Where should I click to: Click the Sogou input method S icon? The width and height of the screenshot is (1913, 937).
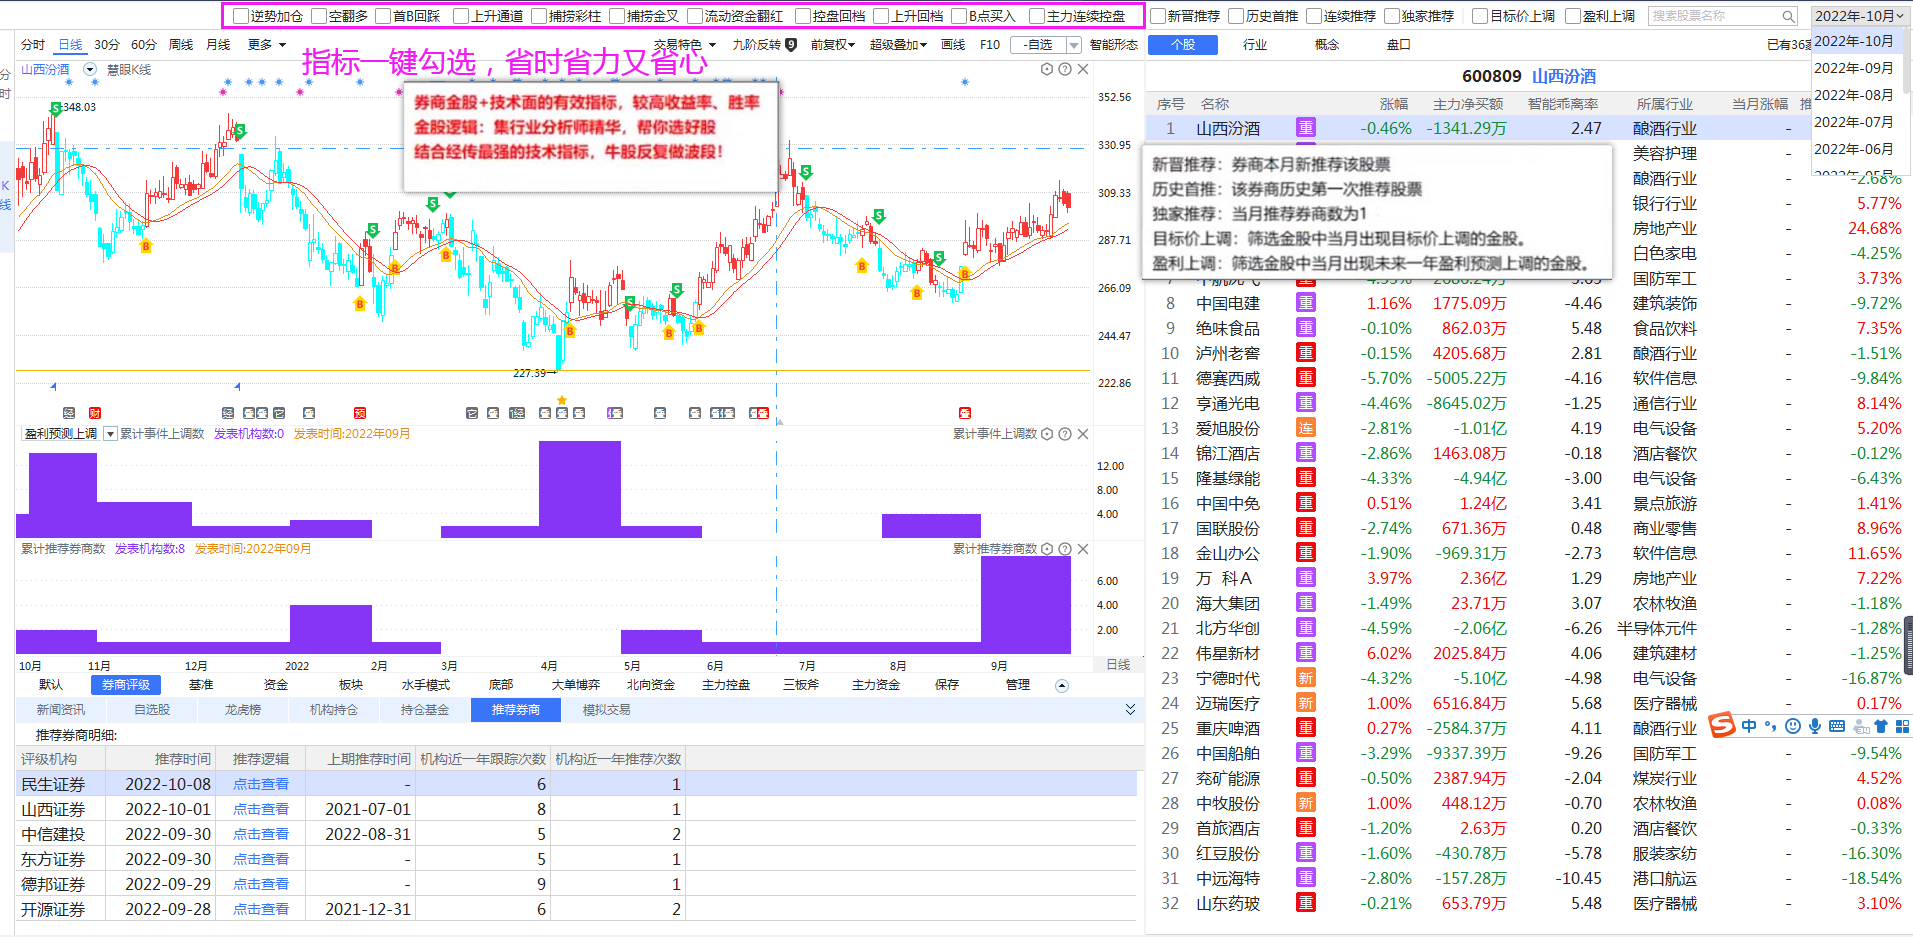[1722, 725]
